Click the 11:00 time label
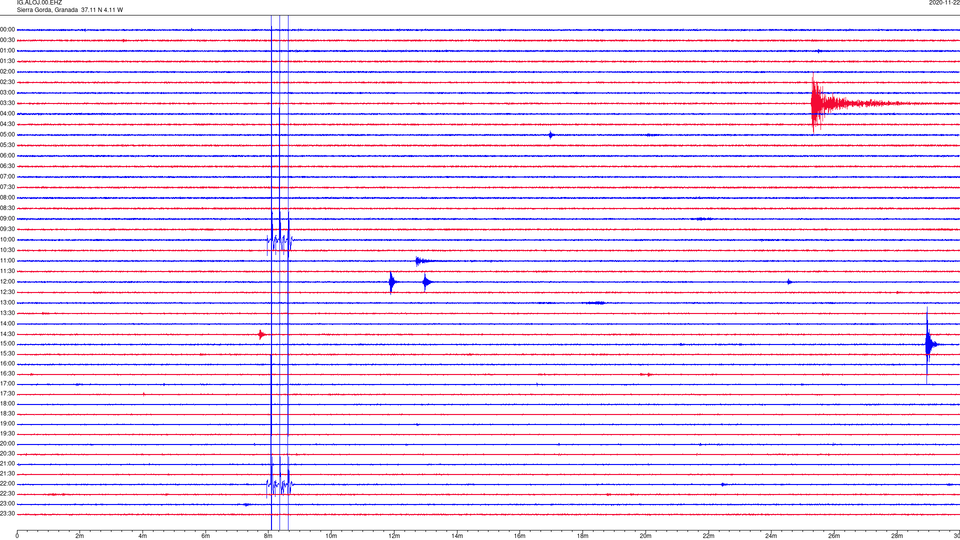 click(7, 260)
